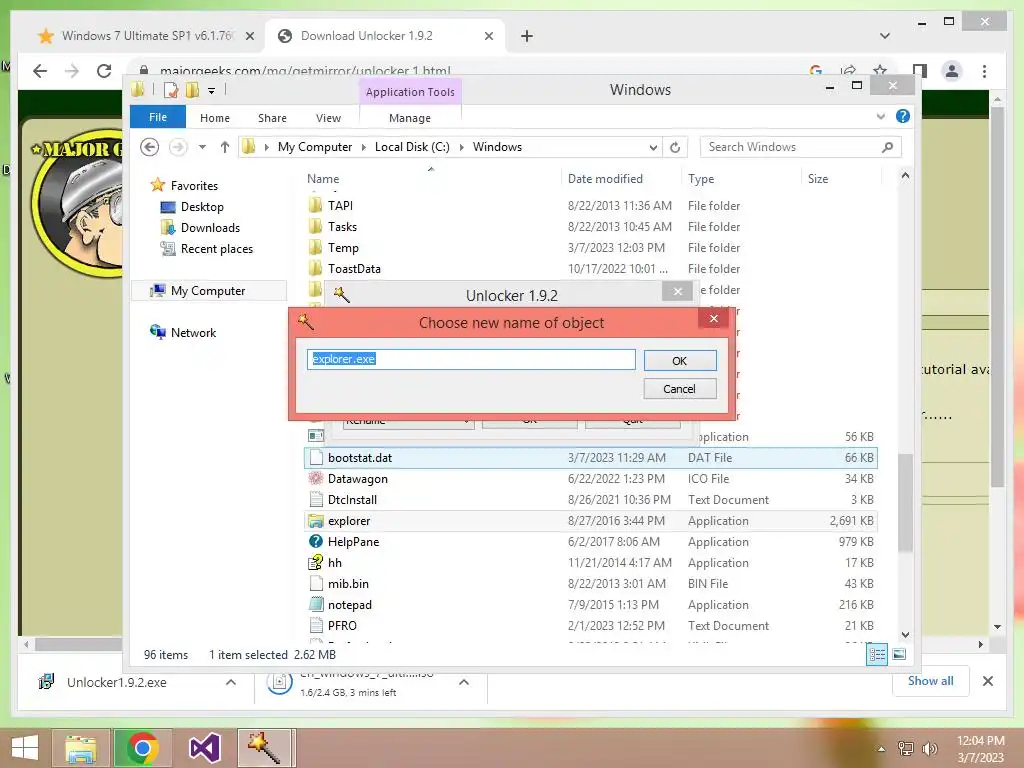Viewport: 1024px width, 768px height.
Task: Open the quick access toolbar dropdown
Action: 212,91
